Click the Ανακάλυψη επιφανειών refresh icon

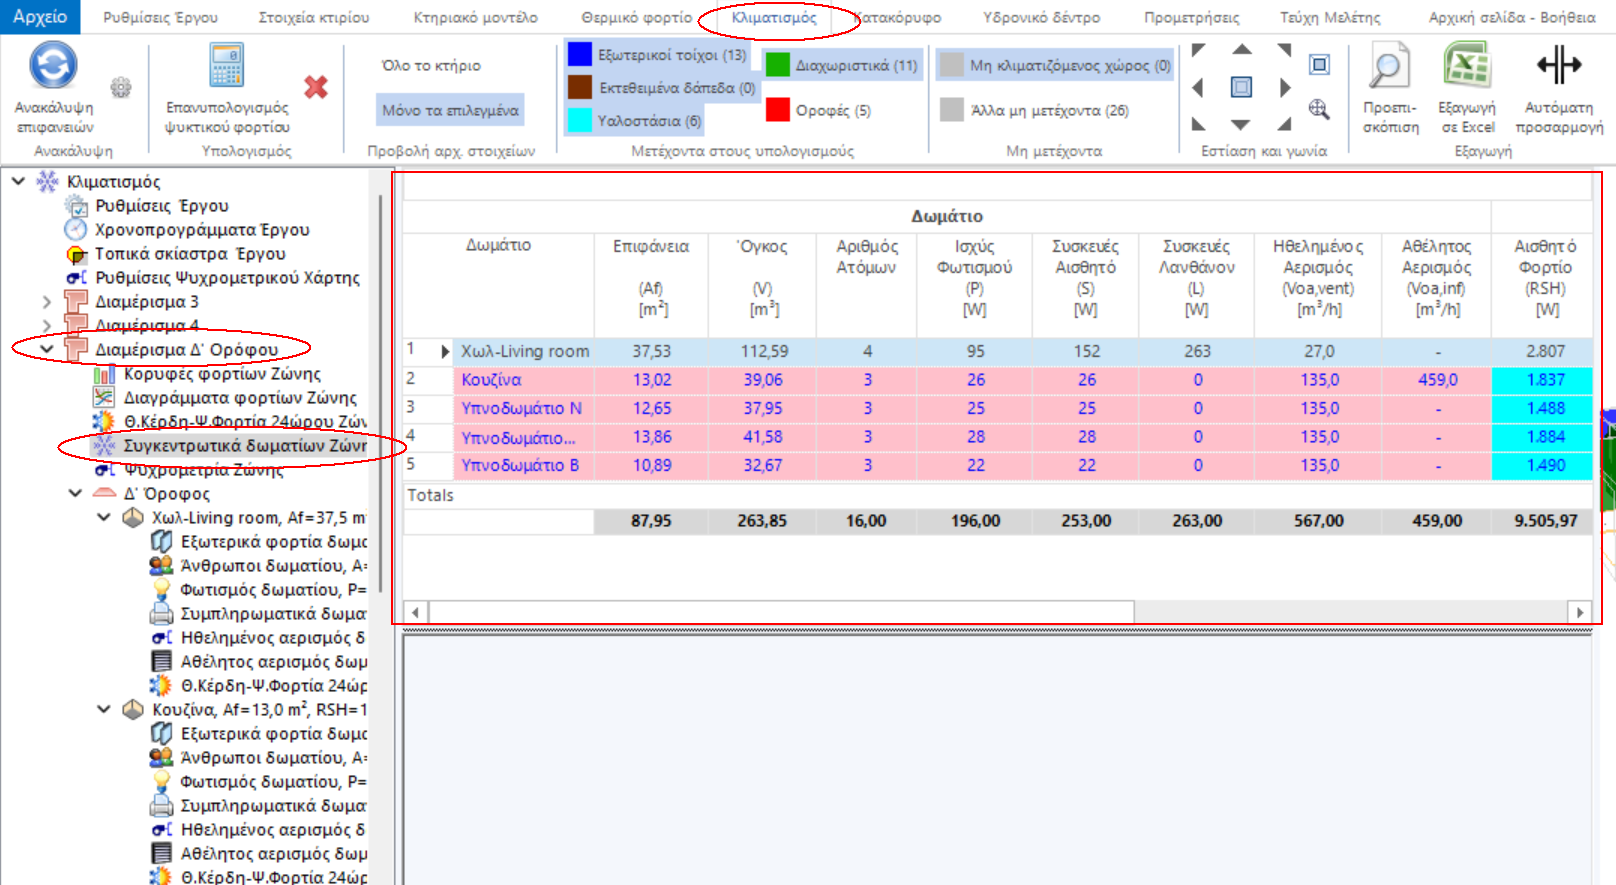(53, 66)
